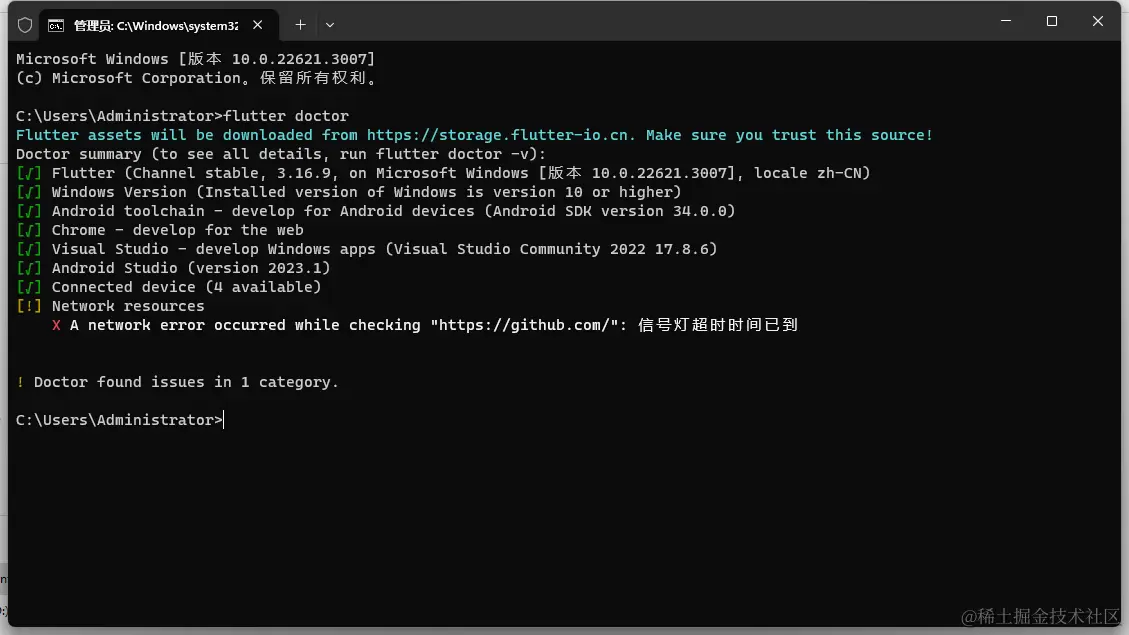The height and width of the screenshot is (635, 1129).
Task: Click the green checkmark beside Connected device
Action: (x=28, y=287)
